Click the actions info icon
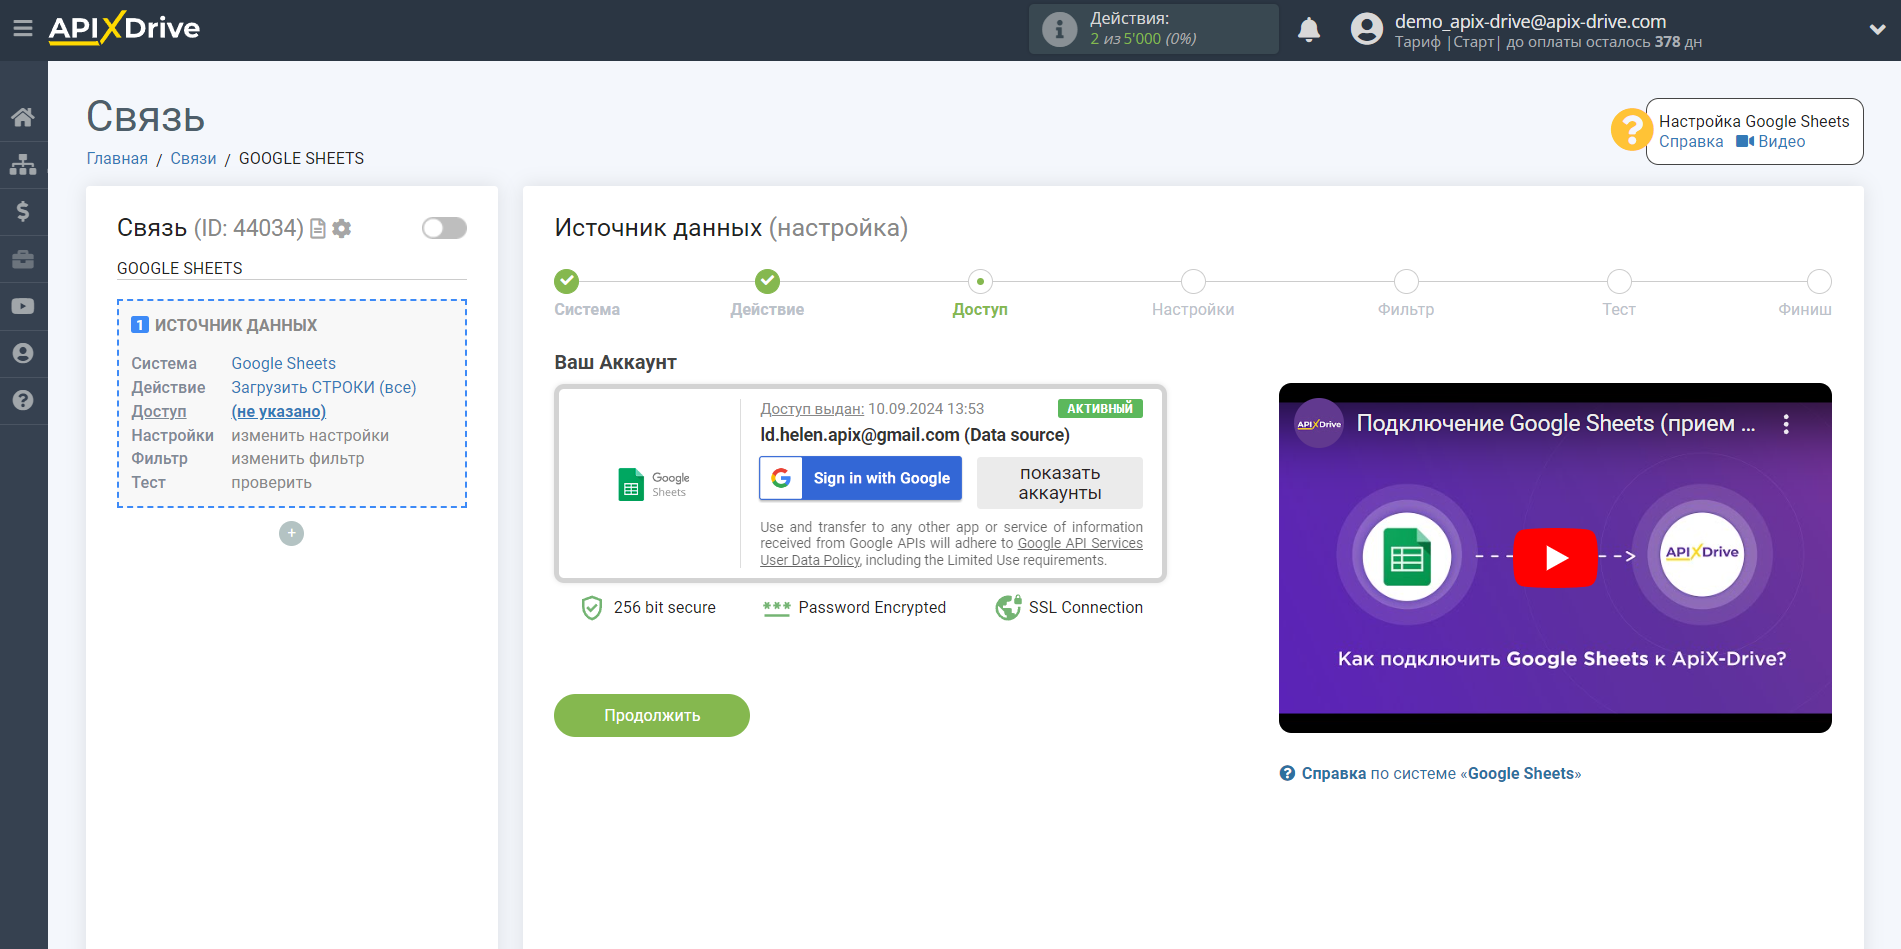Image resolution: width=1901 pixels, height=949 pixels. [x=1059, y=29]
